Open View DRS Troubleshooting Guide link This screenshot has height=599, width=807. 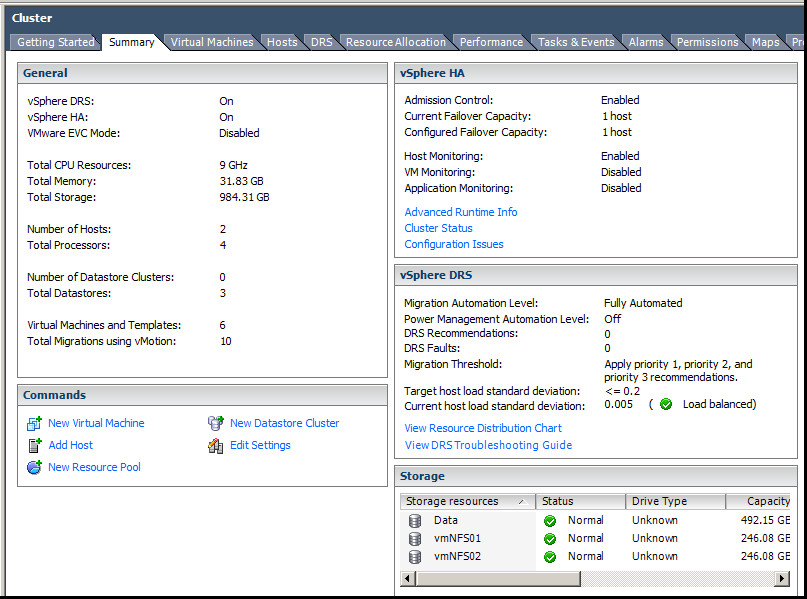click(x=488, y=445)
